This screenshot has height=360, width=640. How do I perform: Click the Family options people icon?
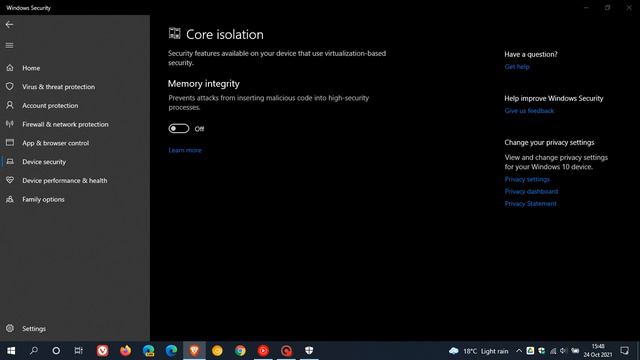10,199
